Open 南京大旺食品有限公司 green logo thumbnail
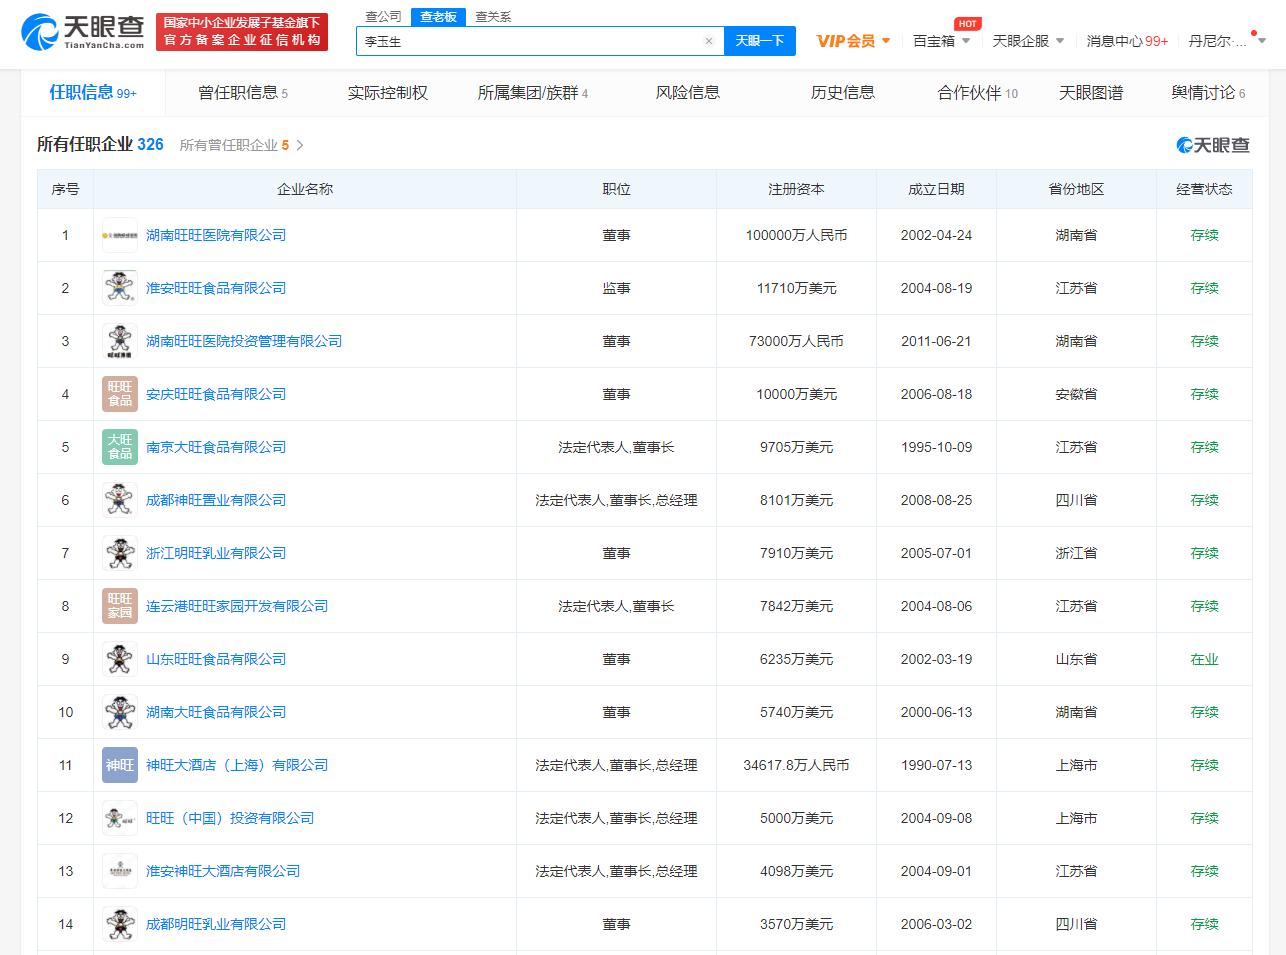This screenshot has width=1286, height=955. pos(119,446)
